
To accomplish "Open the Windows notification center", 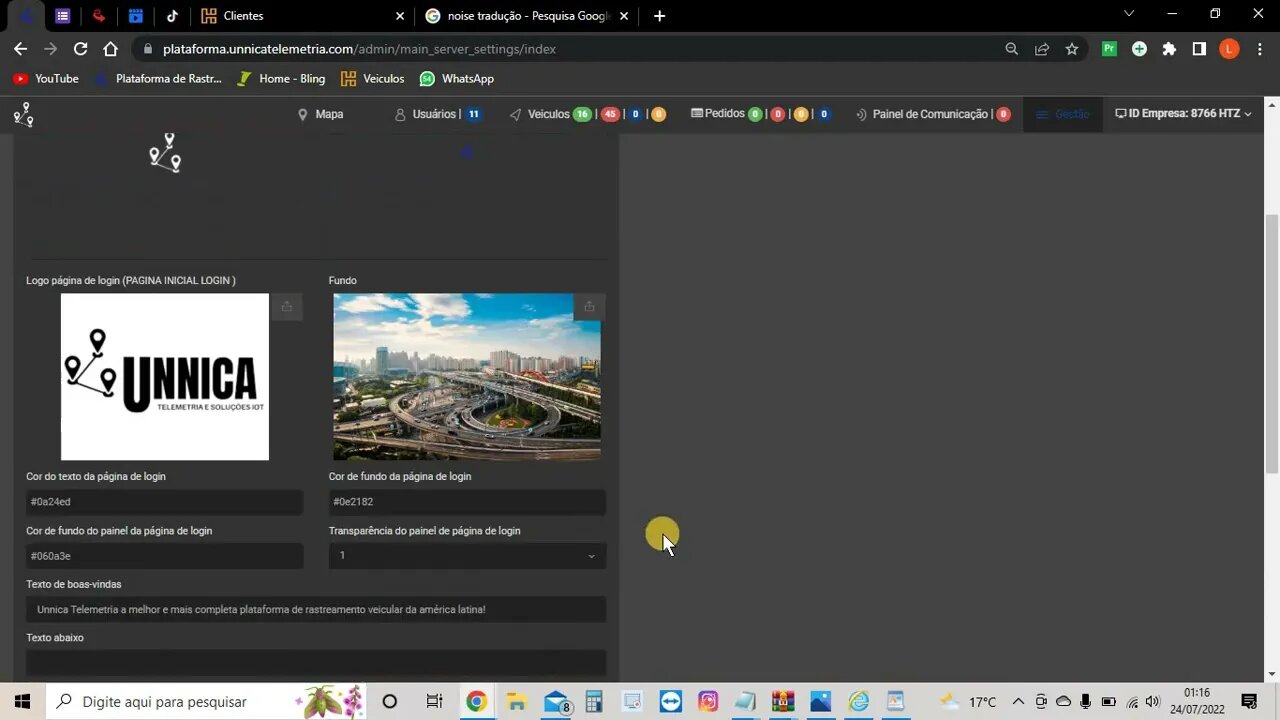I will [x=1249, y=702].
